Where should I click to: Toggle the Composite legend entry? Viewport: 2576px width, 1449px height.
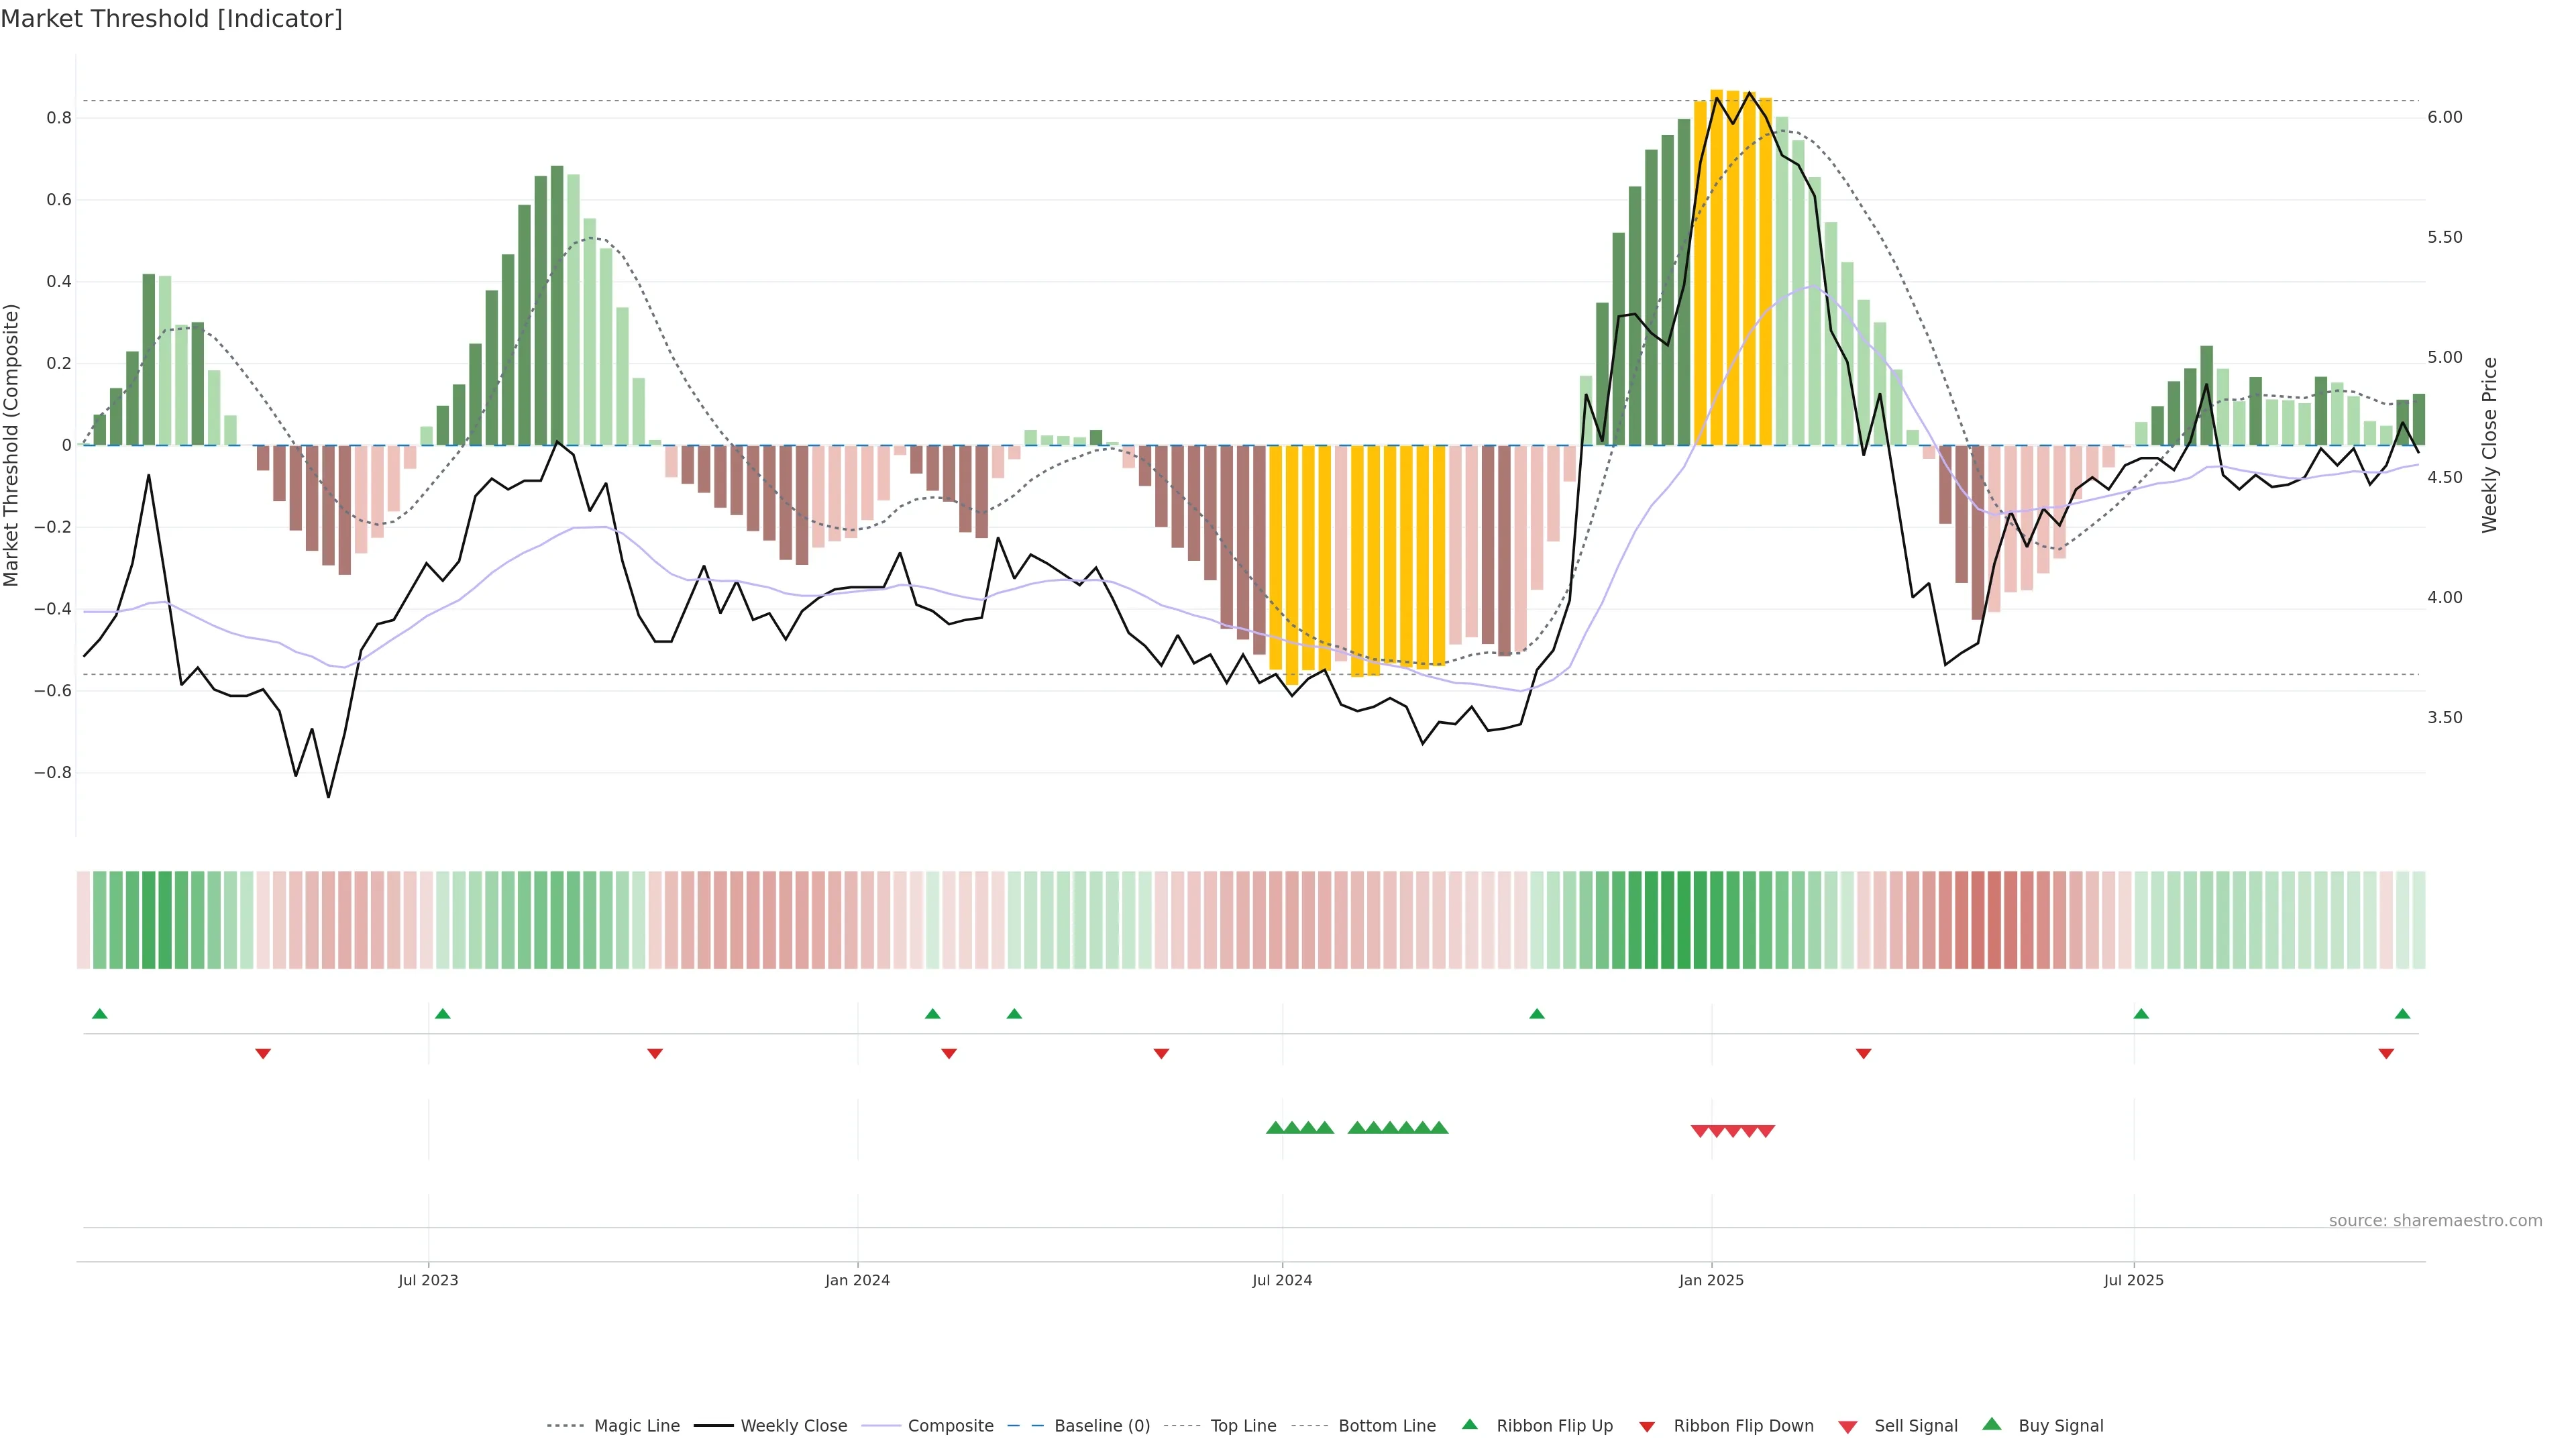[x=950, y=1426]
